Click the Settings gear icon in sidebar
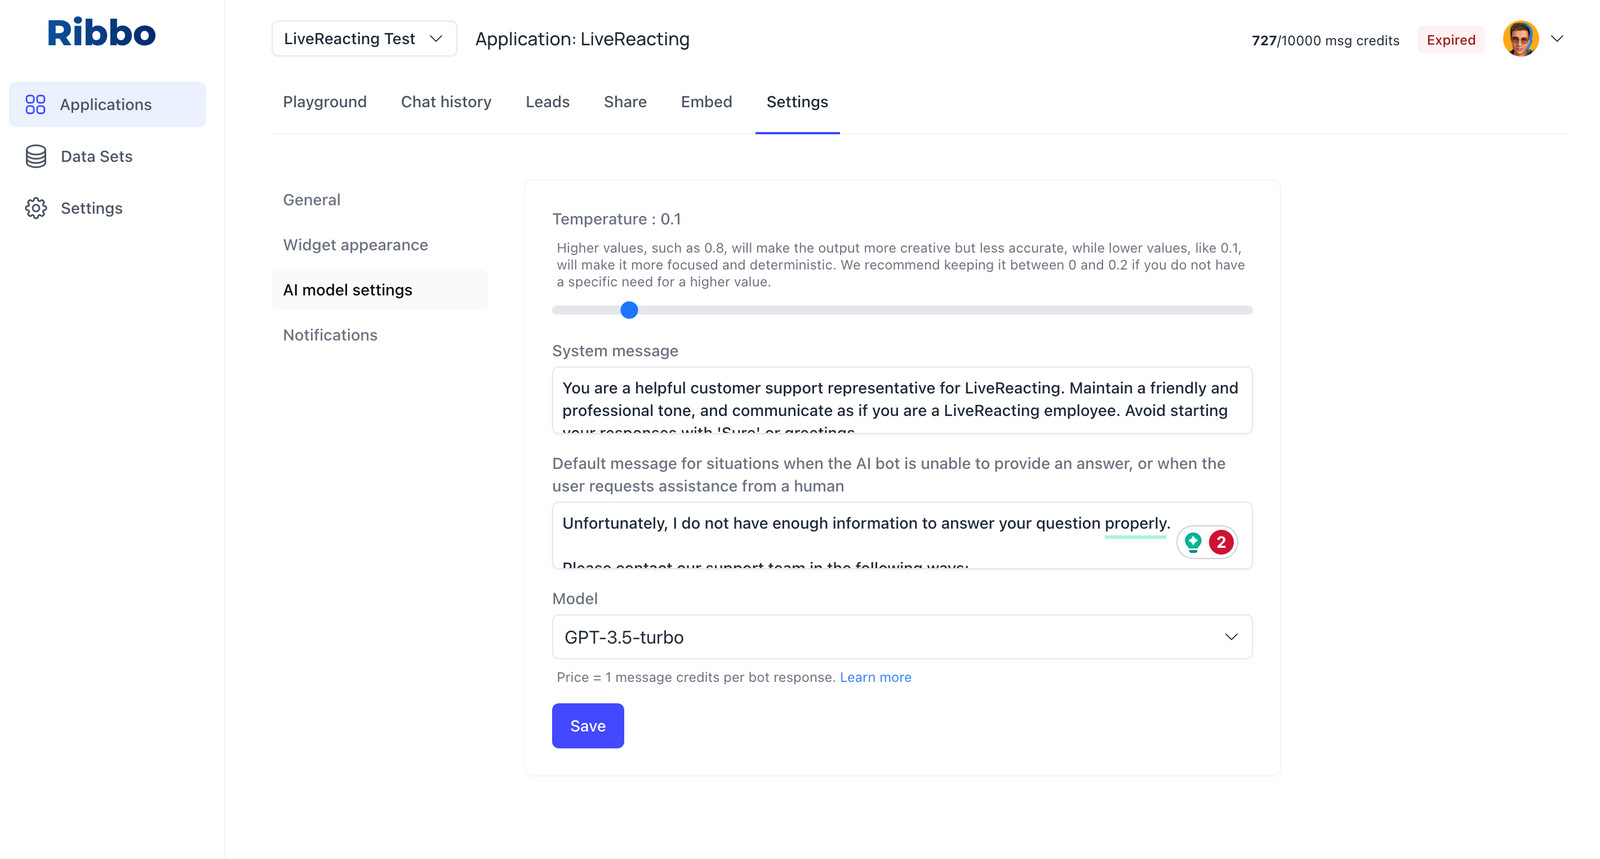Screen dimensions: 1600x859 pyautogui.click(x=36, y=208)
